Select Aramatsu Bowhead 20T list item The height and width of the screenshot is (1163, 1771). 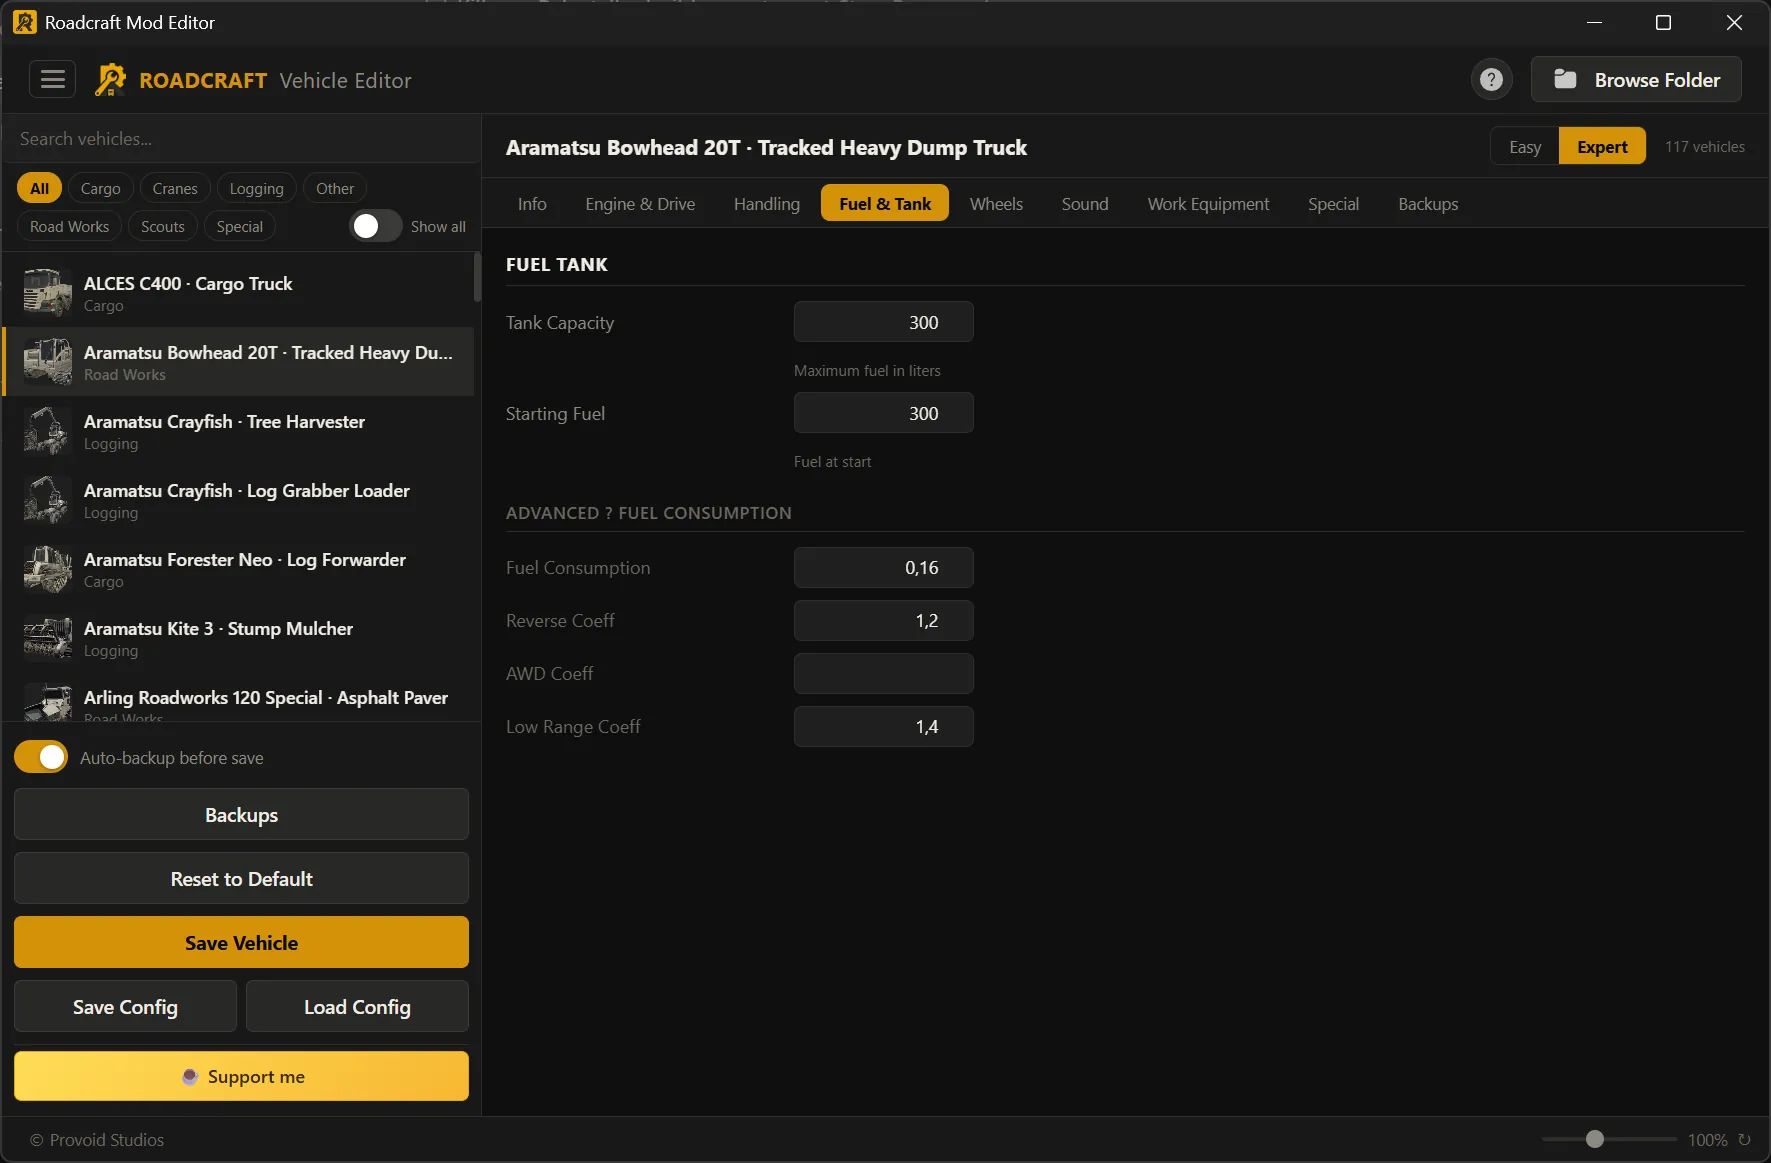(239, 362)
